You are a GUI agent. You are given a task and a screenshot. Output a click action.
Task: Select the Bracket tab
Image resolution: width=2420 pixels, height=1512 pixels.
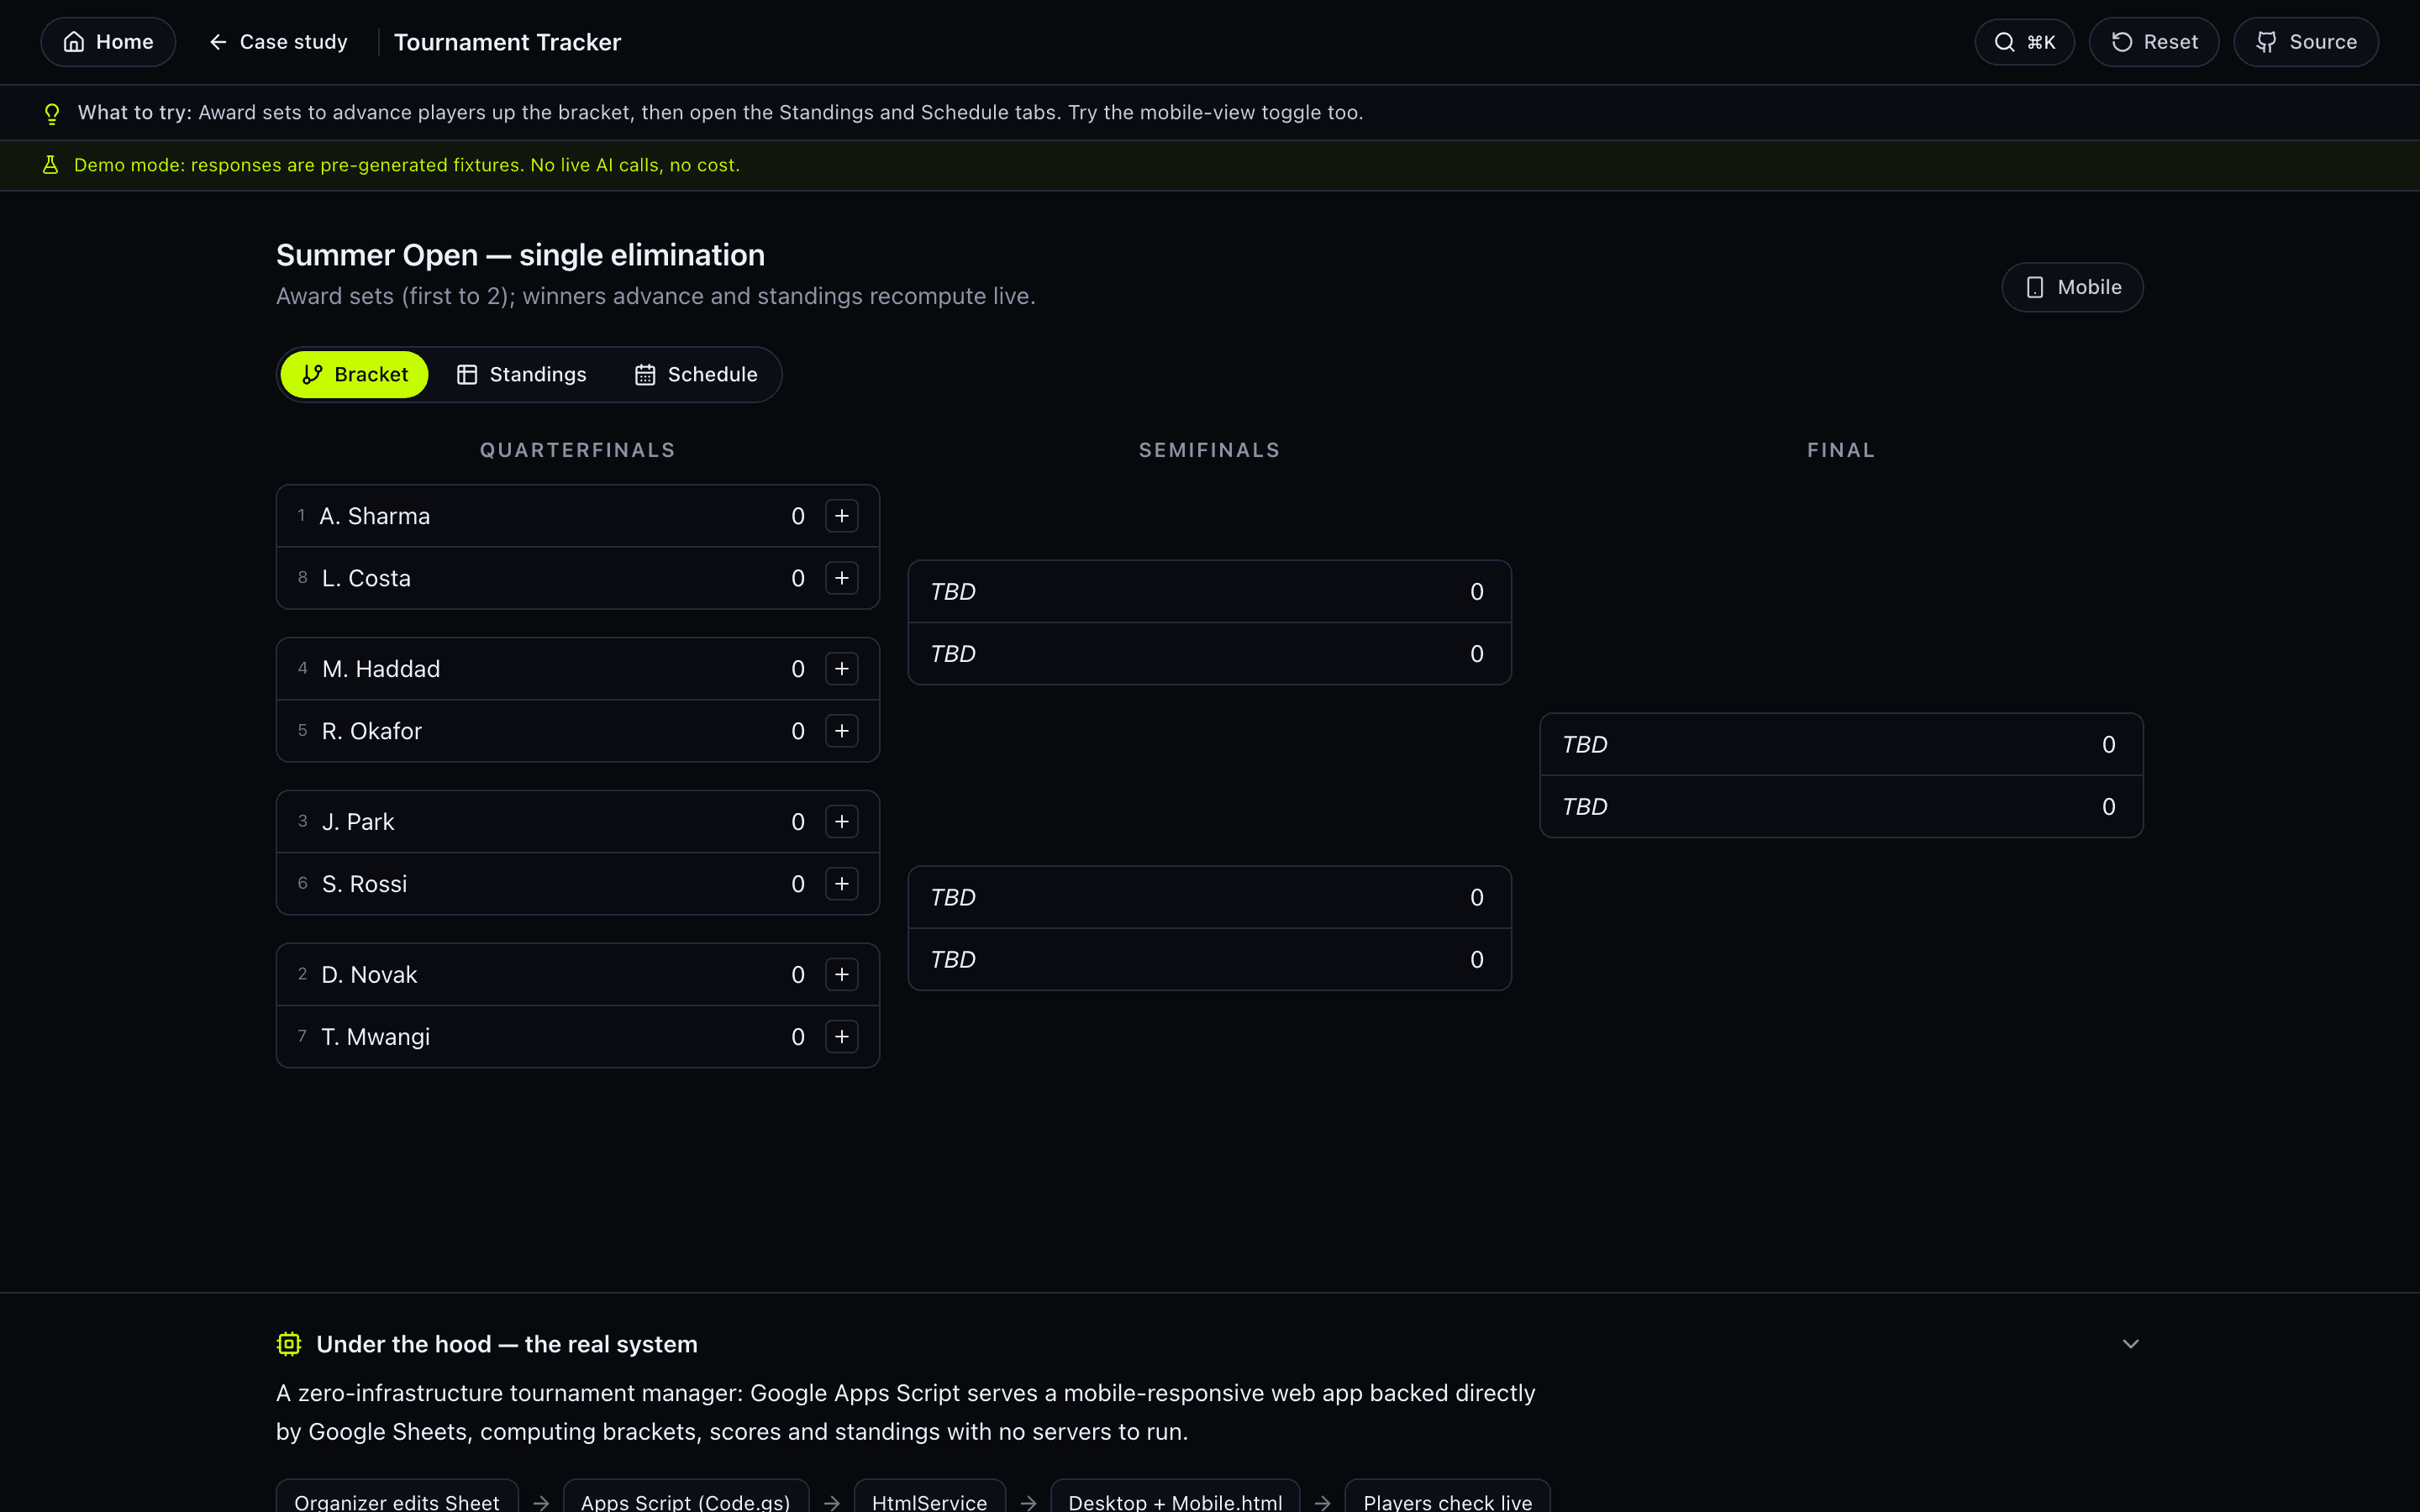point(355,375)
